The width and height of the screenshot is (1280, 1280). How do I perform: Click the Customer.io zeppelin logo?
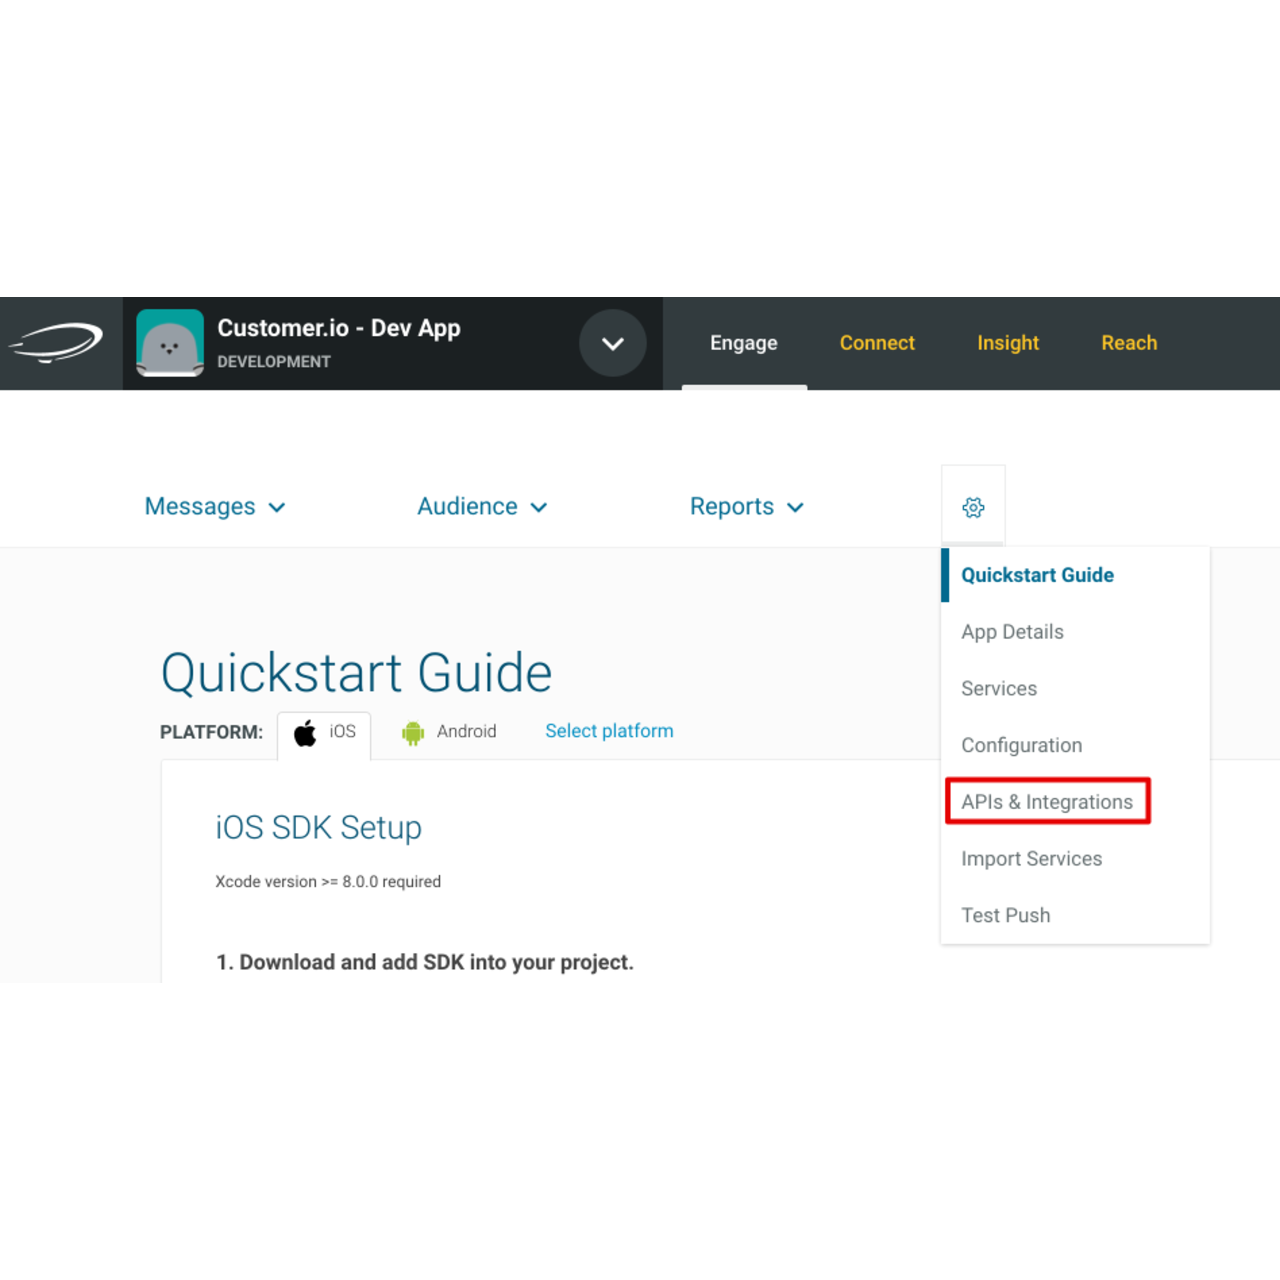57,343
